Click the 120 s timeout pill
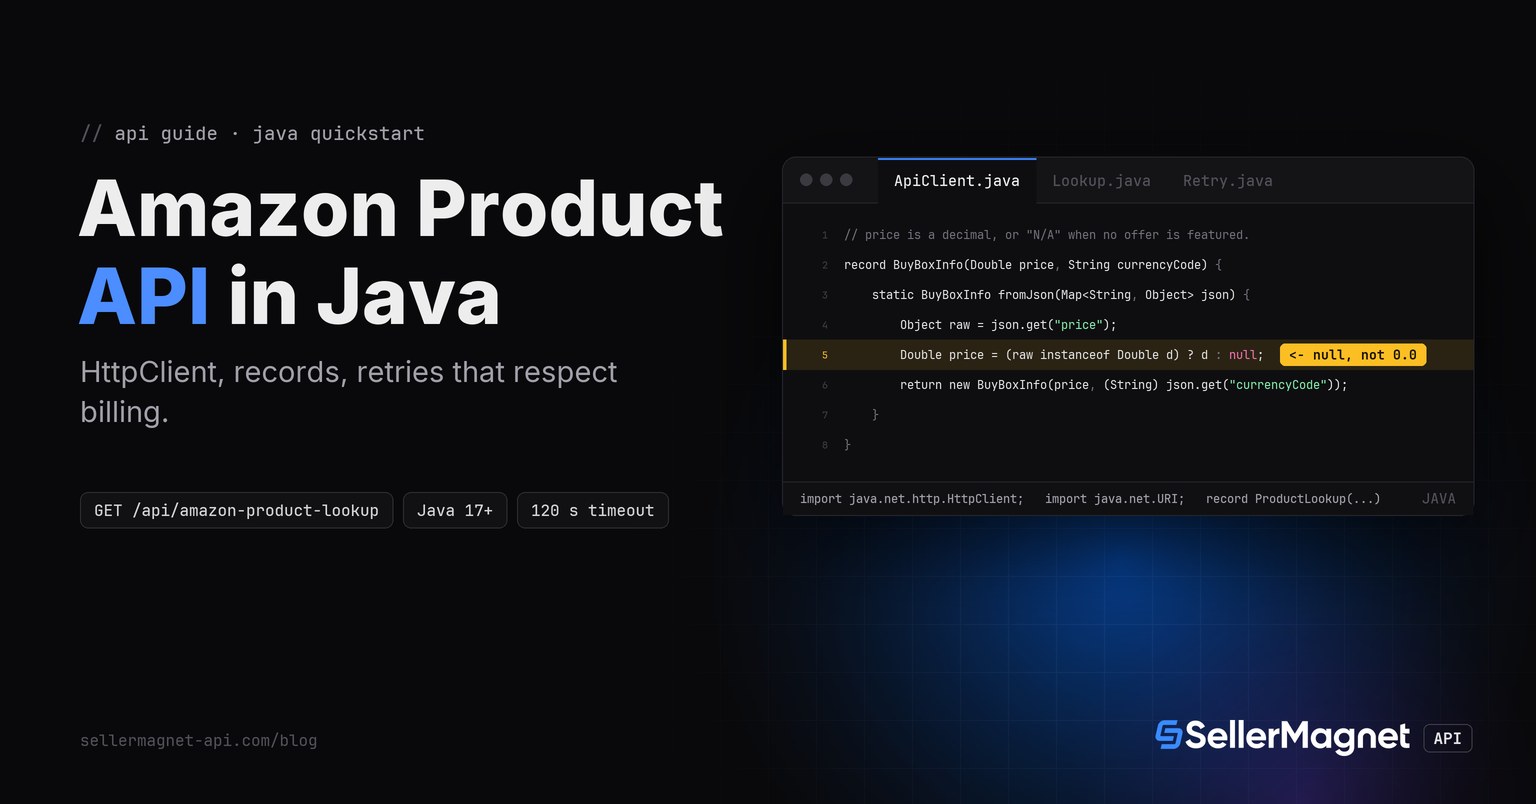Viewport: 1536px width, 804px height. coord(592,510)
